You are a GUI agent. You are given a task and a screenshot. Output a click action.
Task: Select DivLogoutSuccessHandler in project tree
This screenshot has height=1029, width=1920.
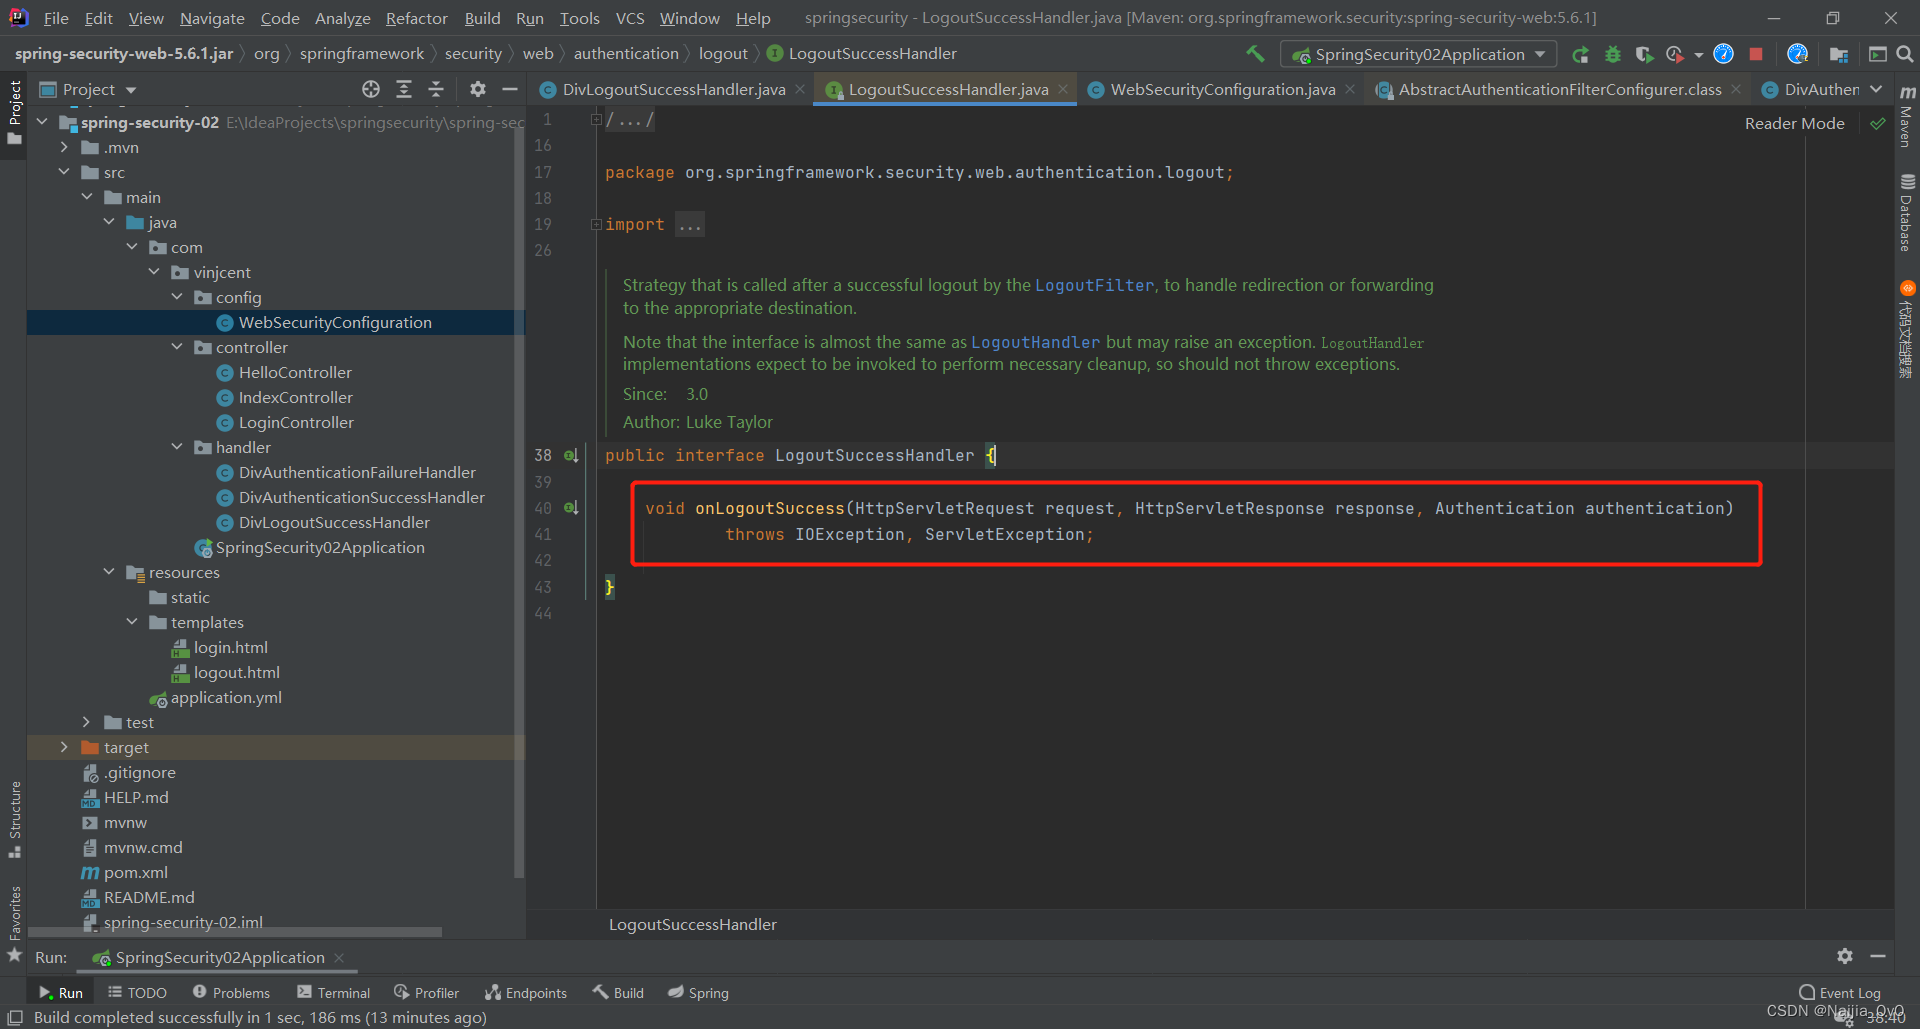[x=334, y=522]
